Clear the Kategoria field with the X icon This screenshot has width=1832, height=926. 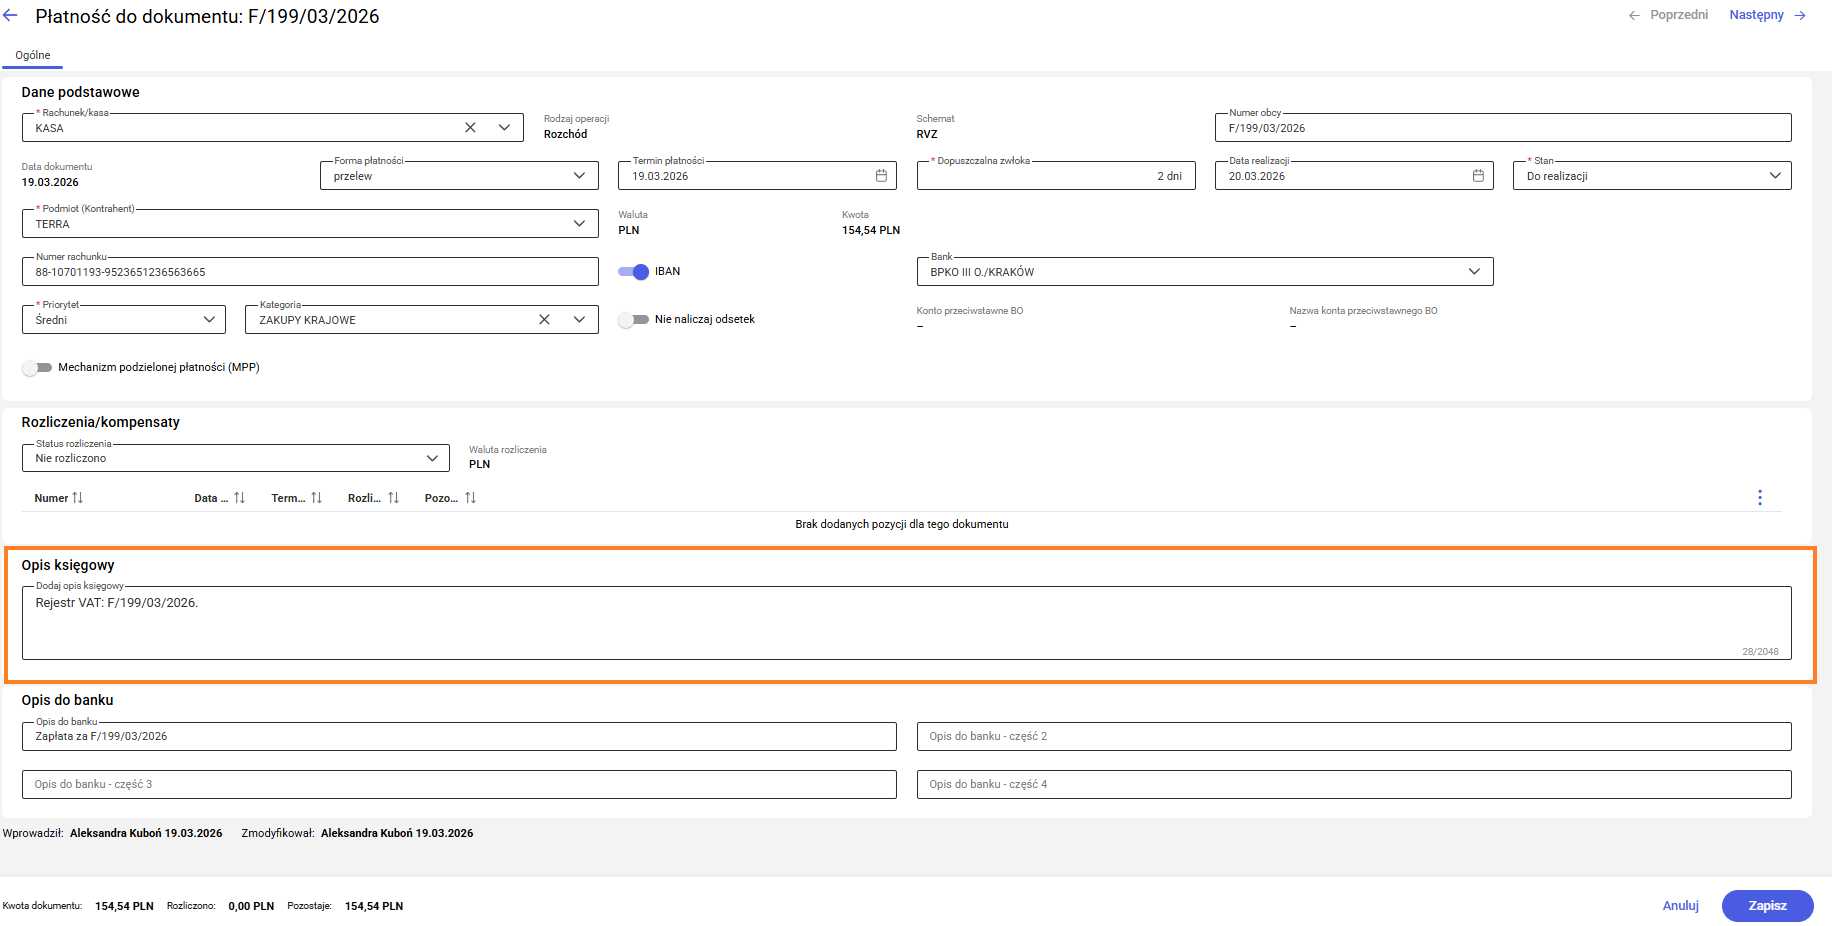(544, 320)
